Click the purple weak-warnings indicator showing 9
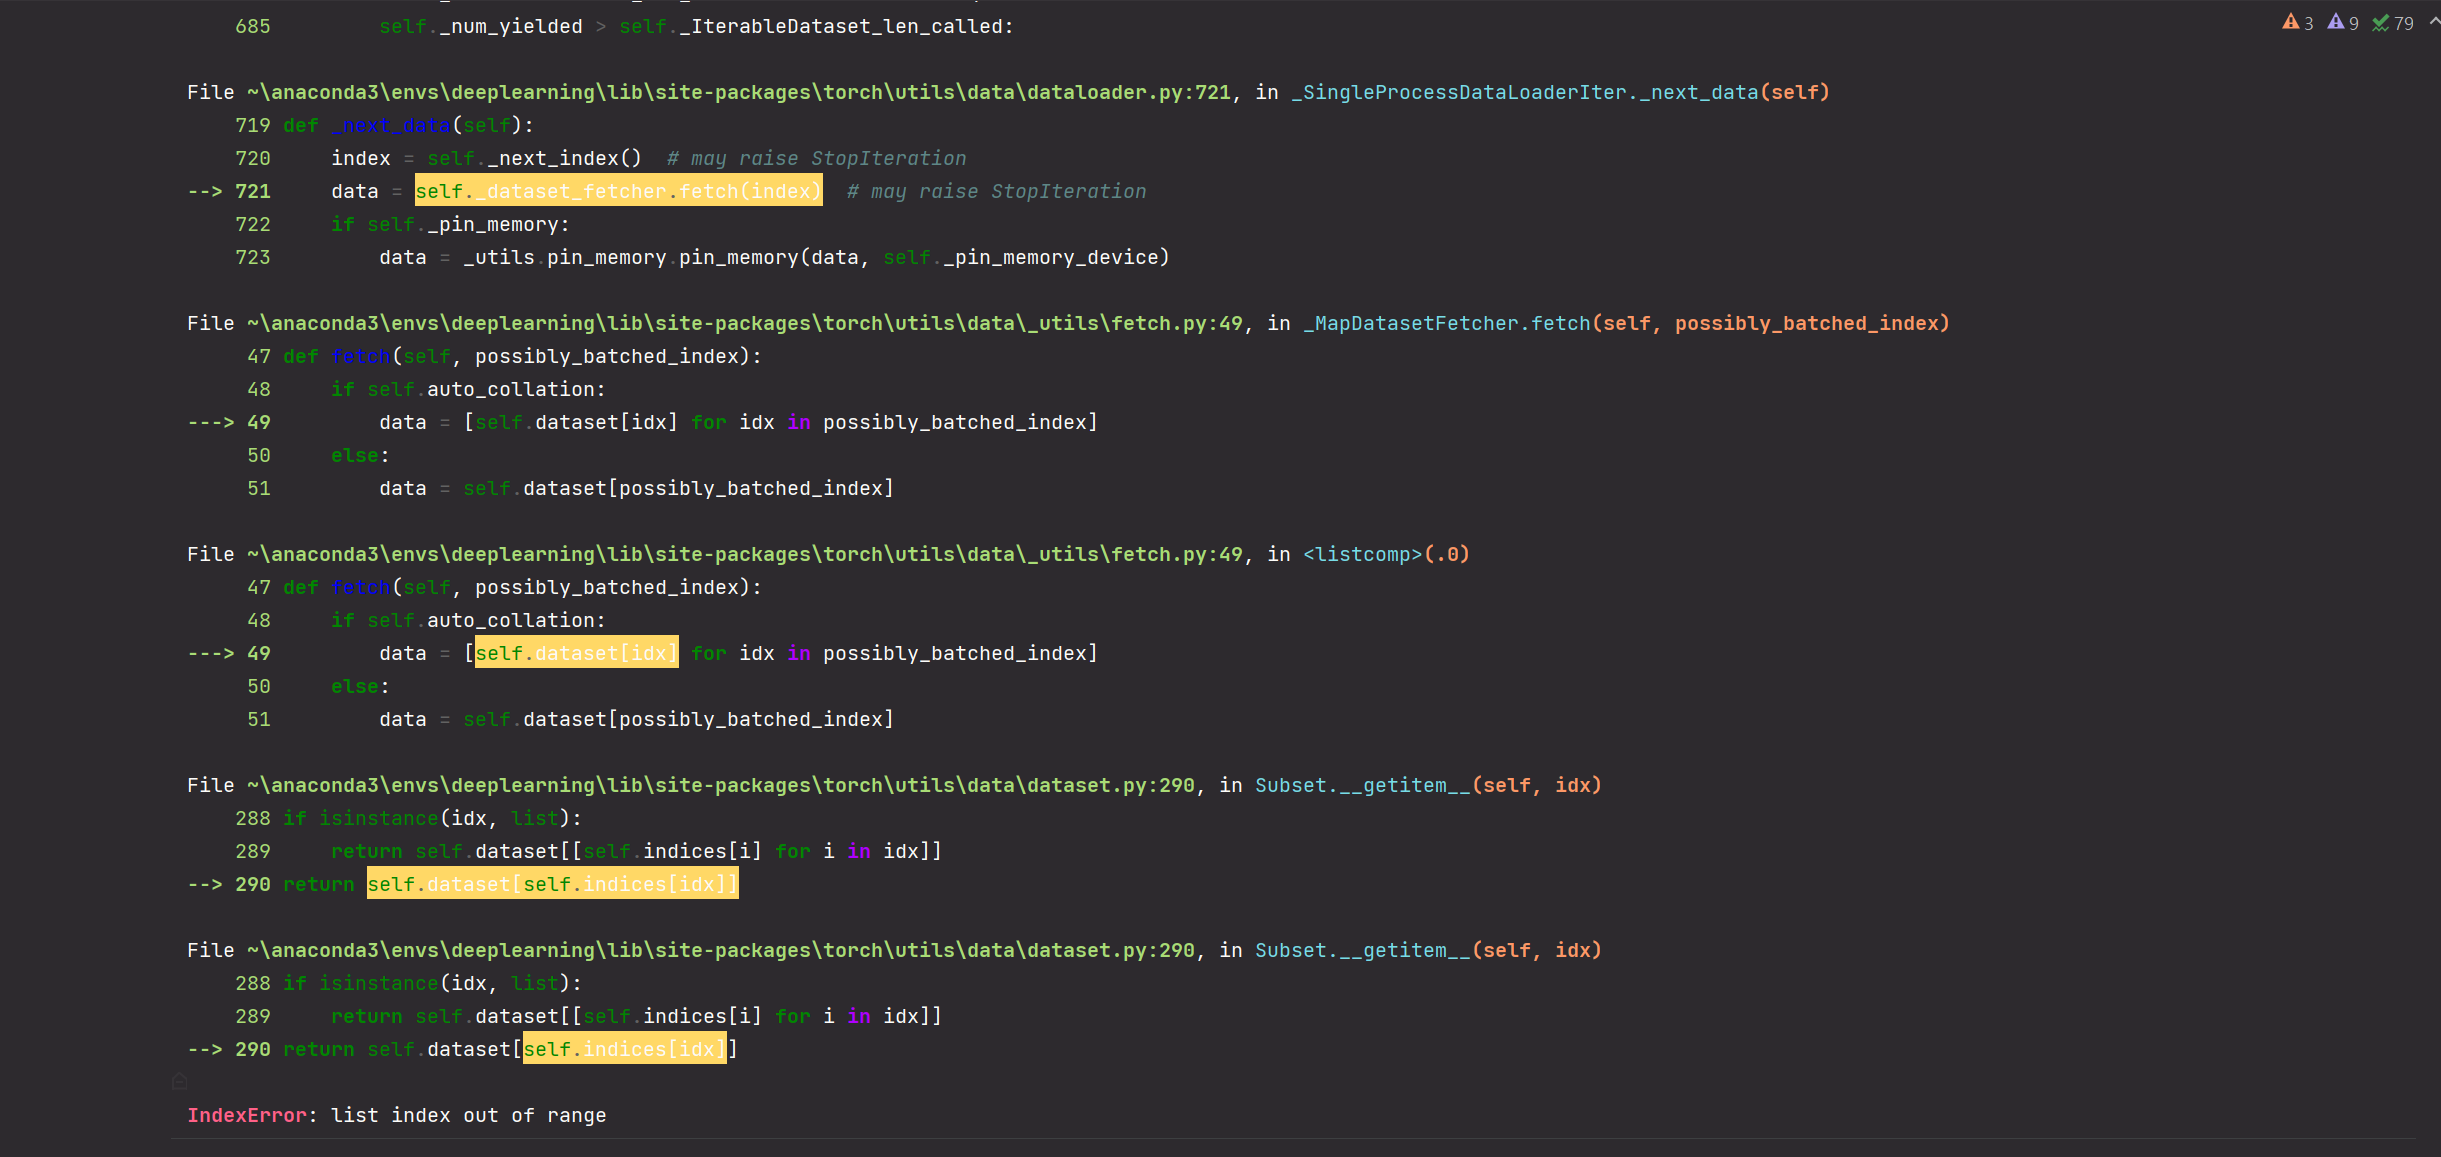The width and height of the screenshot is (2441, 1157). point(2342,23)
